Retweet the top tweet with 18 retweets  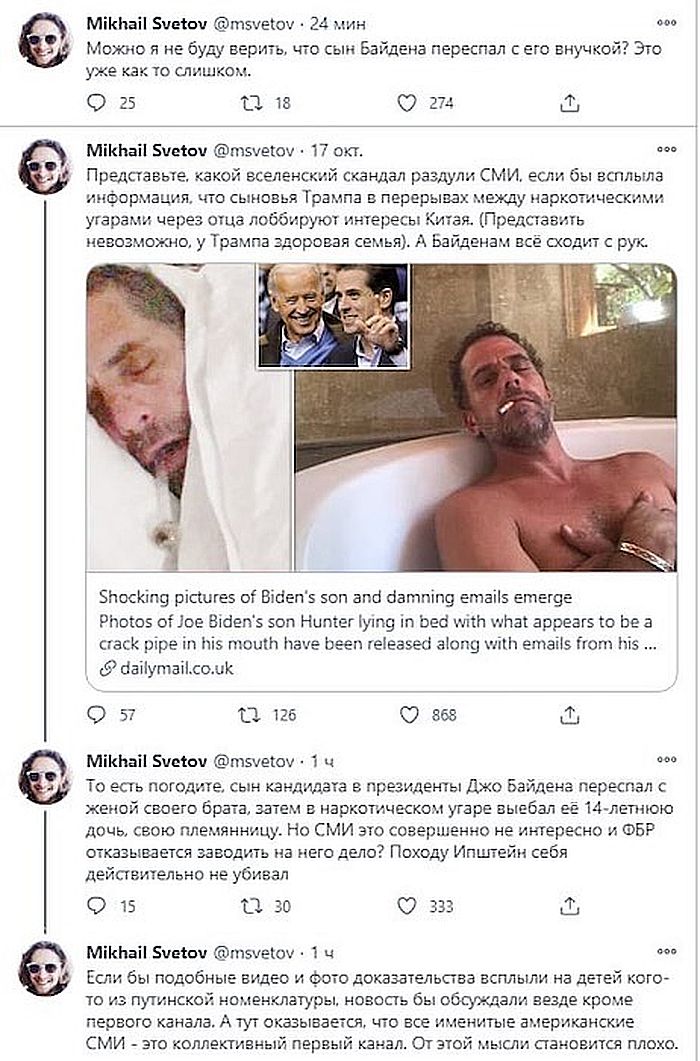coord(254,102)
